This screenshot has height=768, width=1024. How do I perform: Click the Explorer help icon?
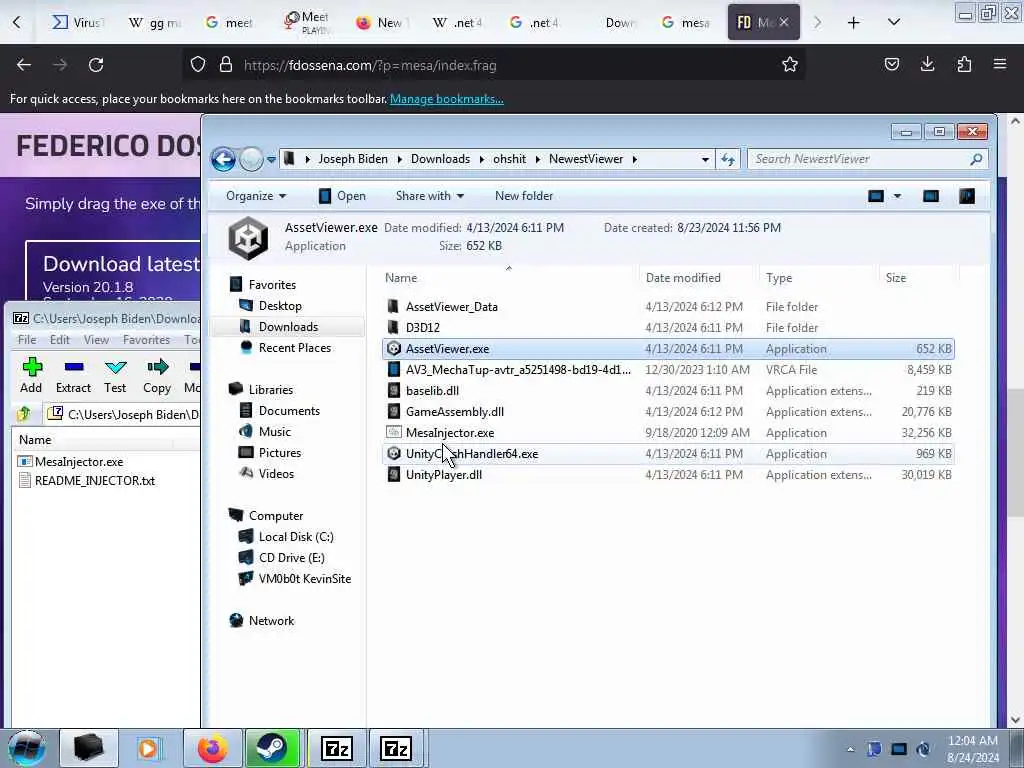967,196
